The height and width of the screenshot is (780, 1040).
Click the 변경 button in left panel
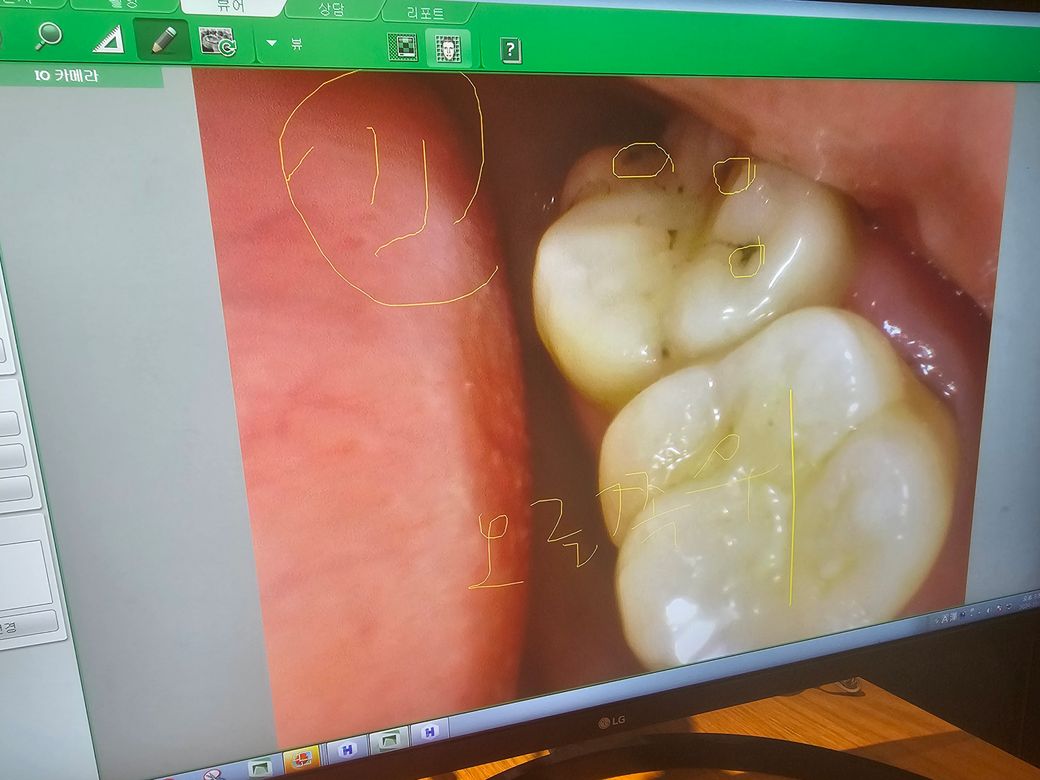22,628
